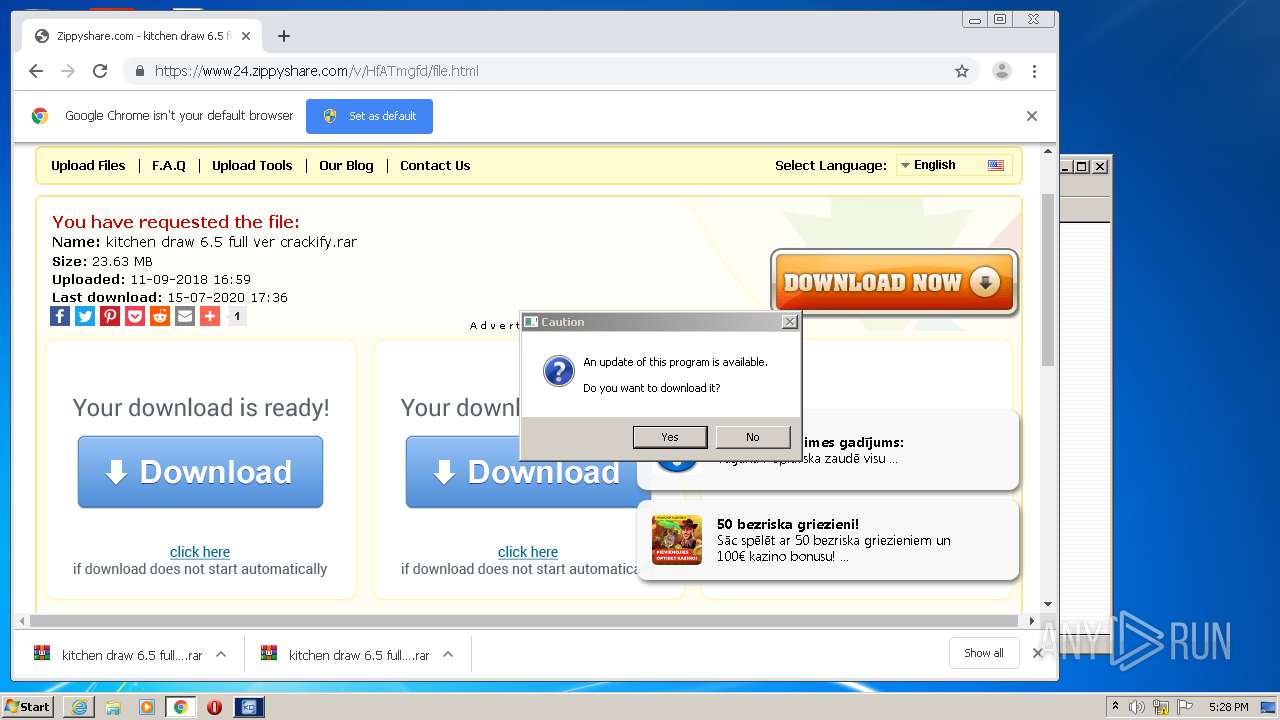Share file on Reddit icon
The width and height of the screenshot is (1280, 720).
tap(160, 316)
